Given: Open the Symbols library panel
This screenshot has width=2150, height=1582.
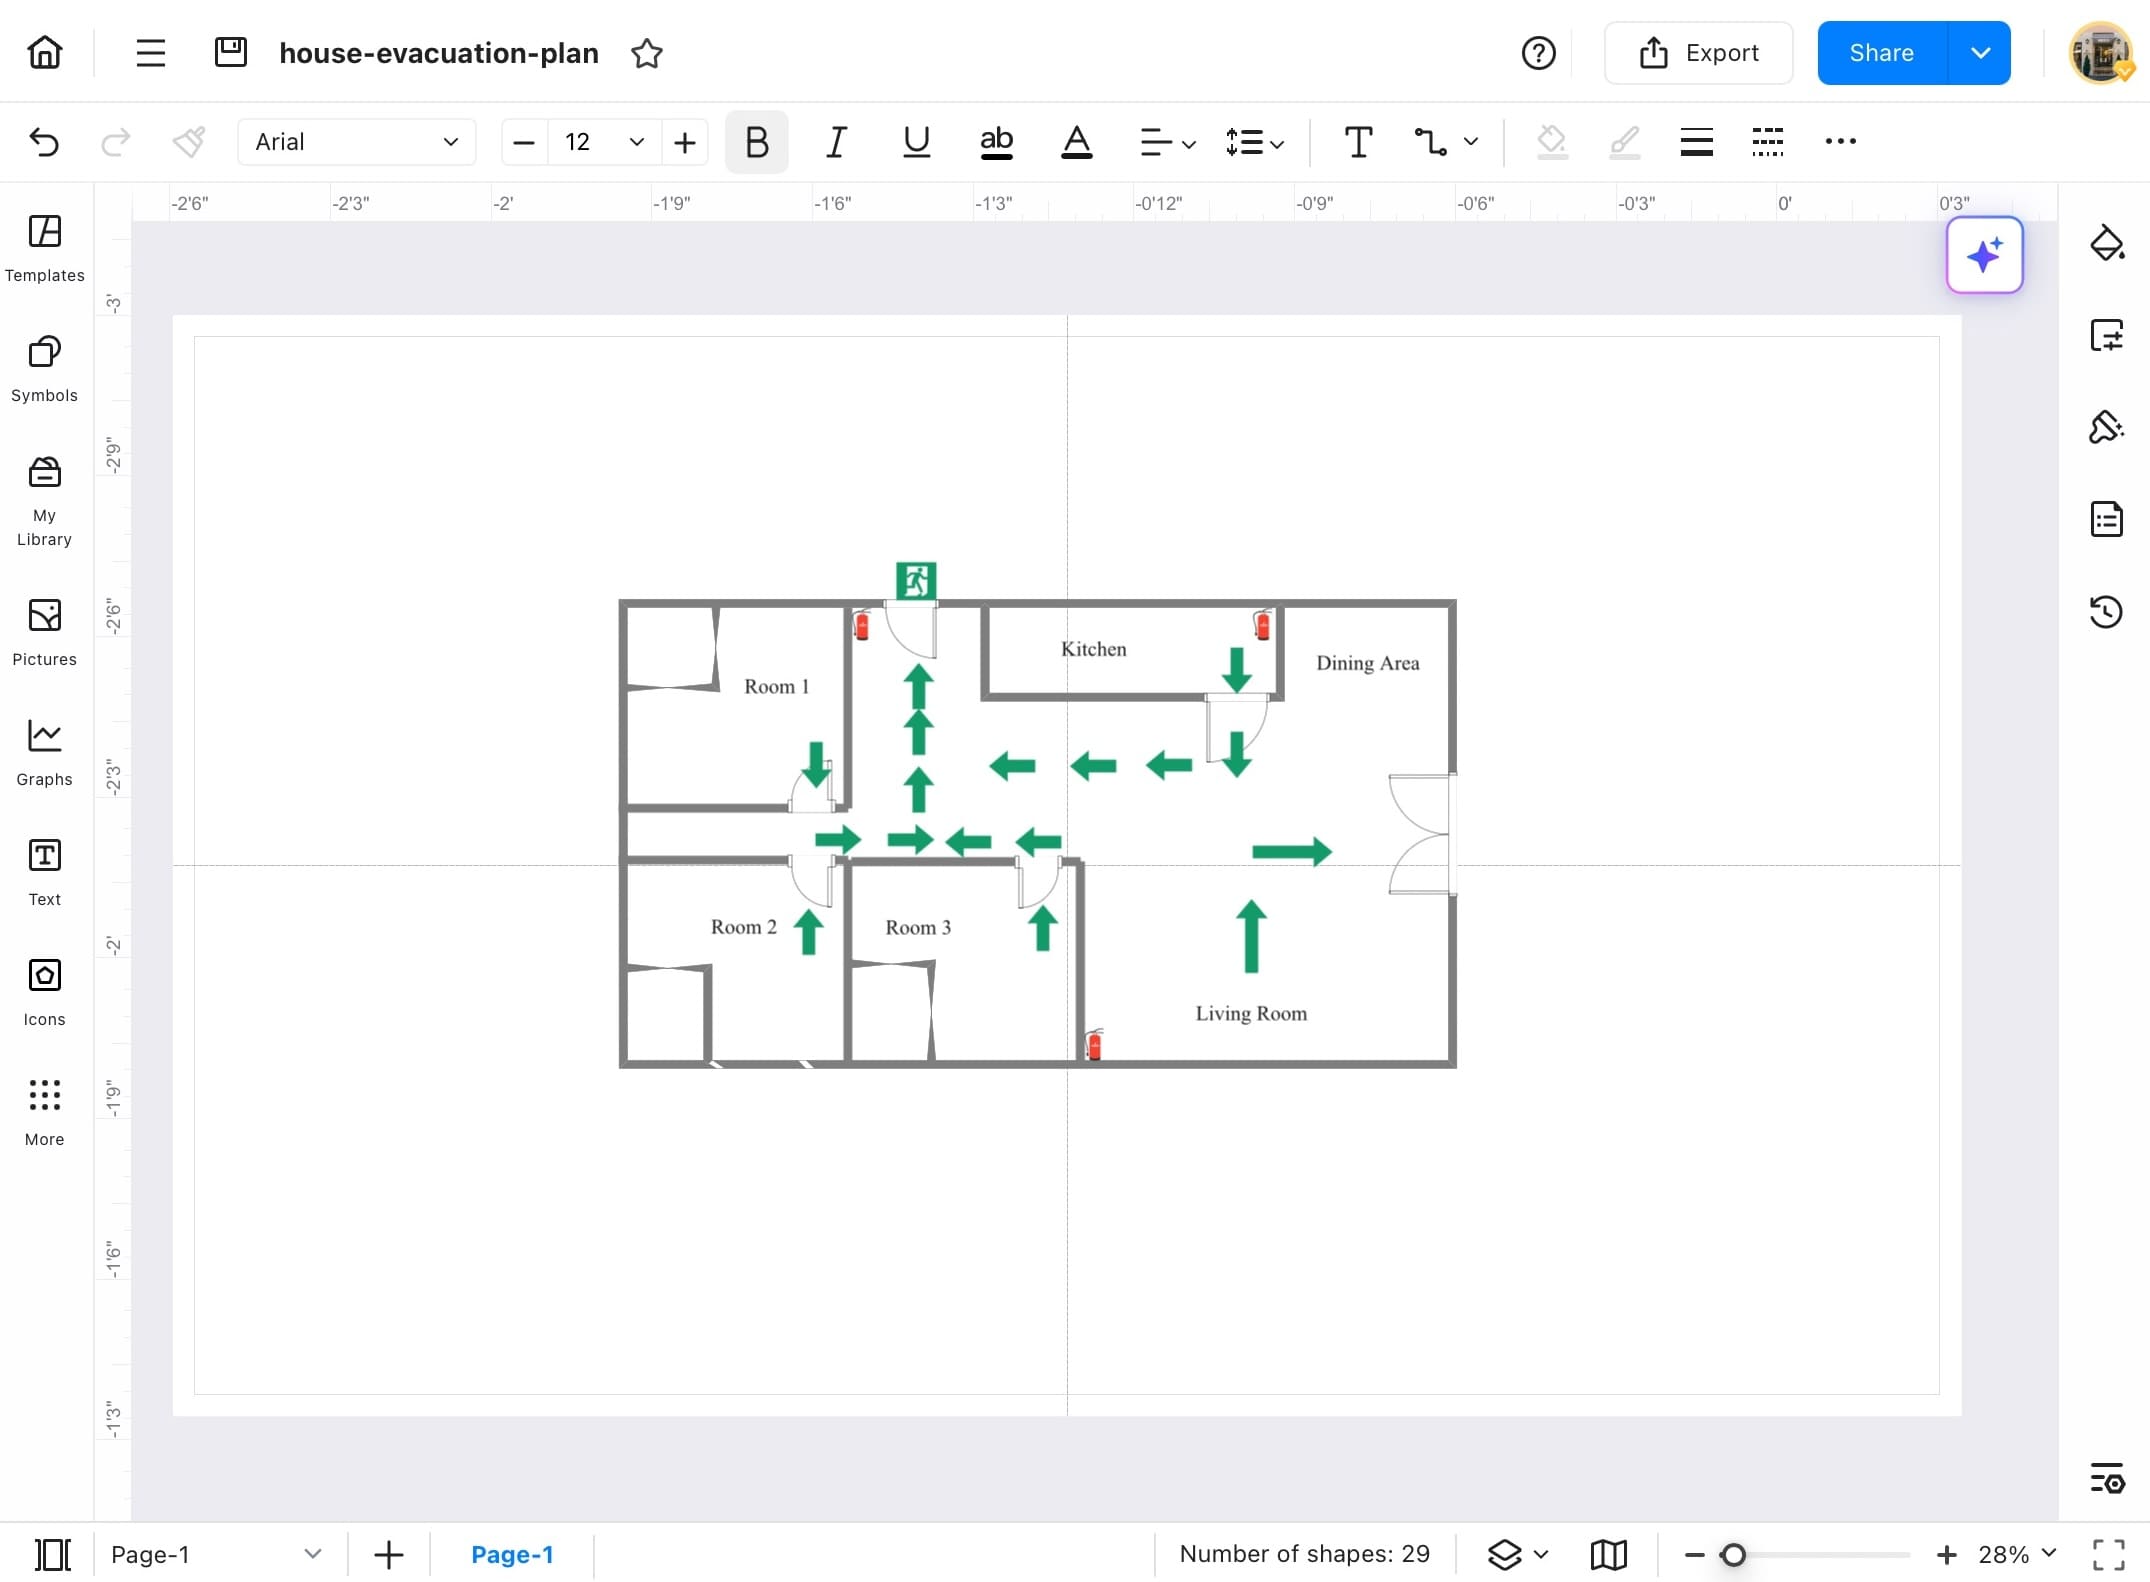Looking at the screenshot, I should (44, 368).
